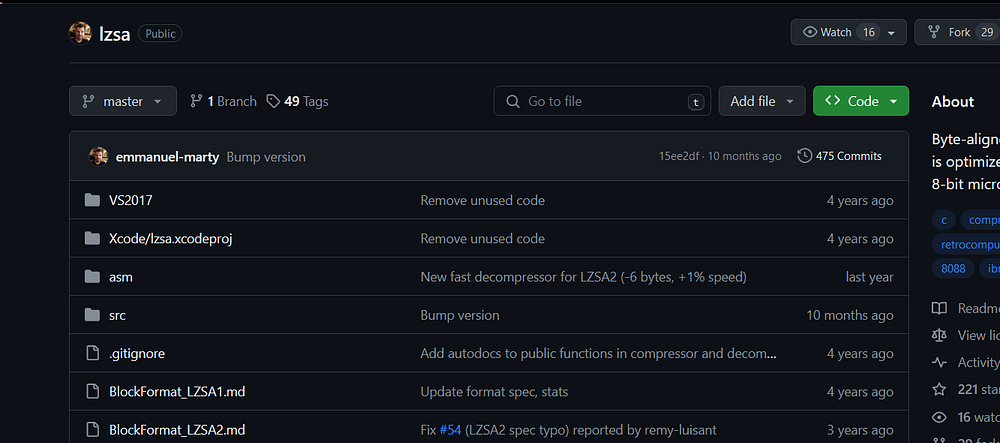This screenshot has width=1000, height=443.
Task: Click the c topic tag
Action: pos(943,220)
